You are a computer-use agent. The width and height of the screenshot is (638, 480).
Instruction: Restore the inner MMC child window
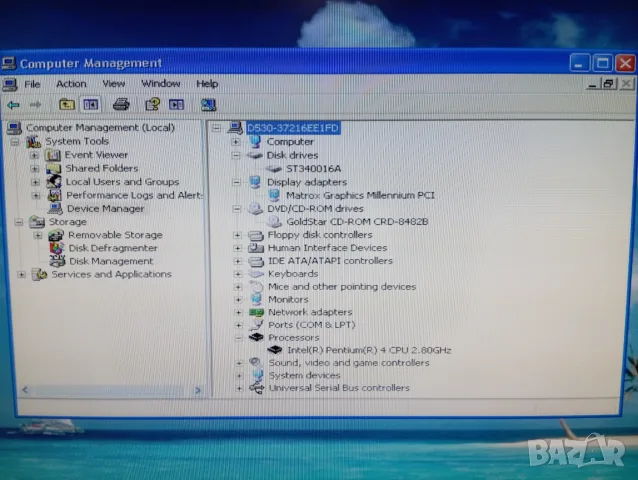[608, 84]
